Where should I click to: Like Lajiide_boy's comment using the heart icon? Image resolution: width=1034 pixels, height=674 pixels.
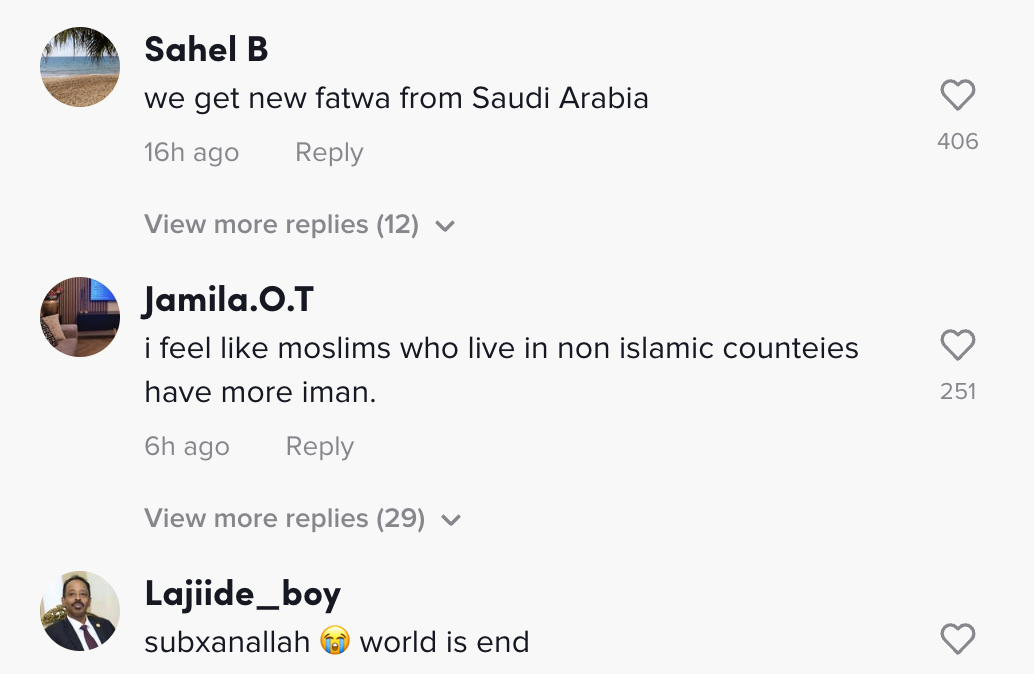click(x=958, y=639)
